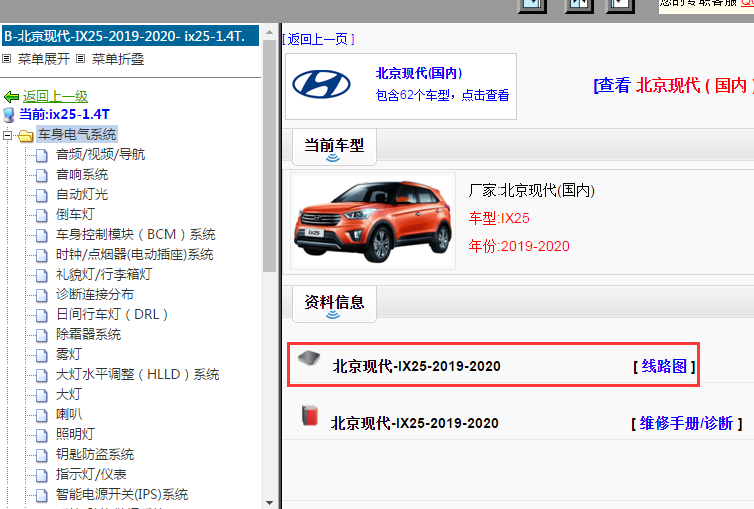This screenshot has height=509, width=754.
Task: Click the 菜单折叠 list icon
Action: (81, 59)
